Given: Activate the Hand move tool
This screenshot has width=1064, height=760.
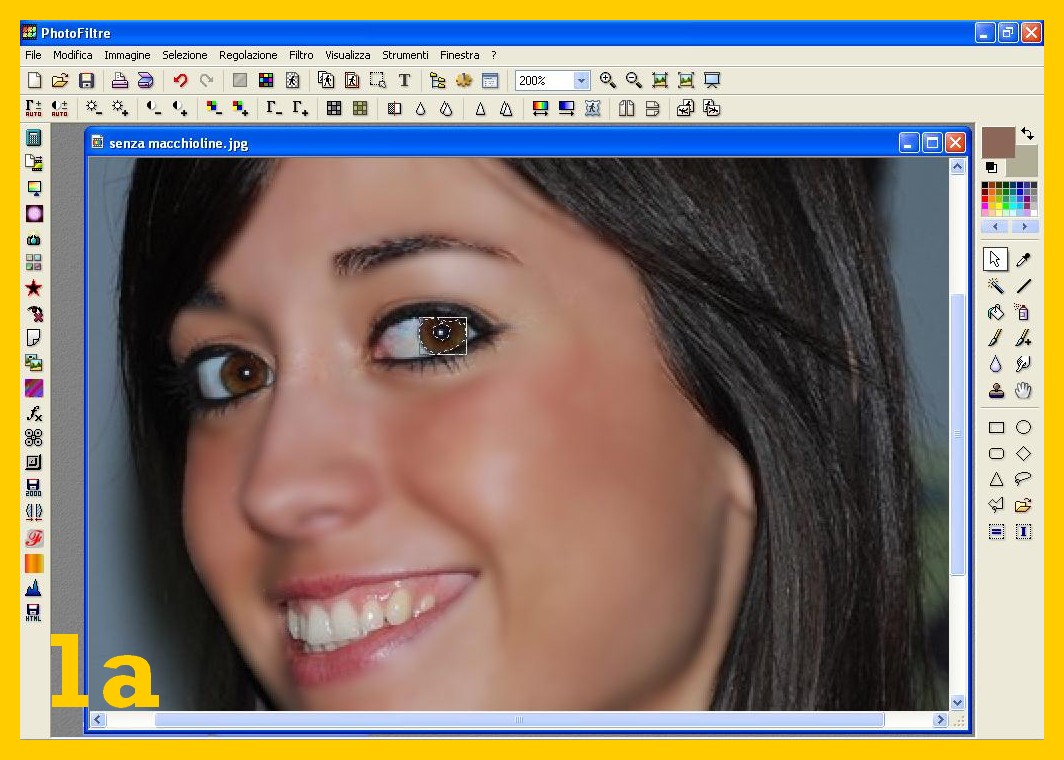Looking at the screenshot, I should tap(1023, 391).
